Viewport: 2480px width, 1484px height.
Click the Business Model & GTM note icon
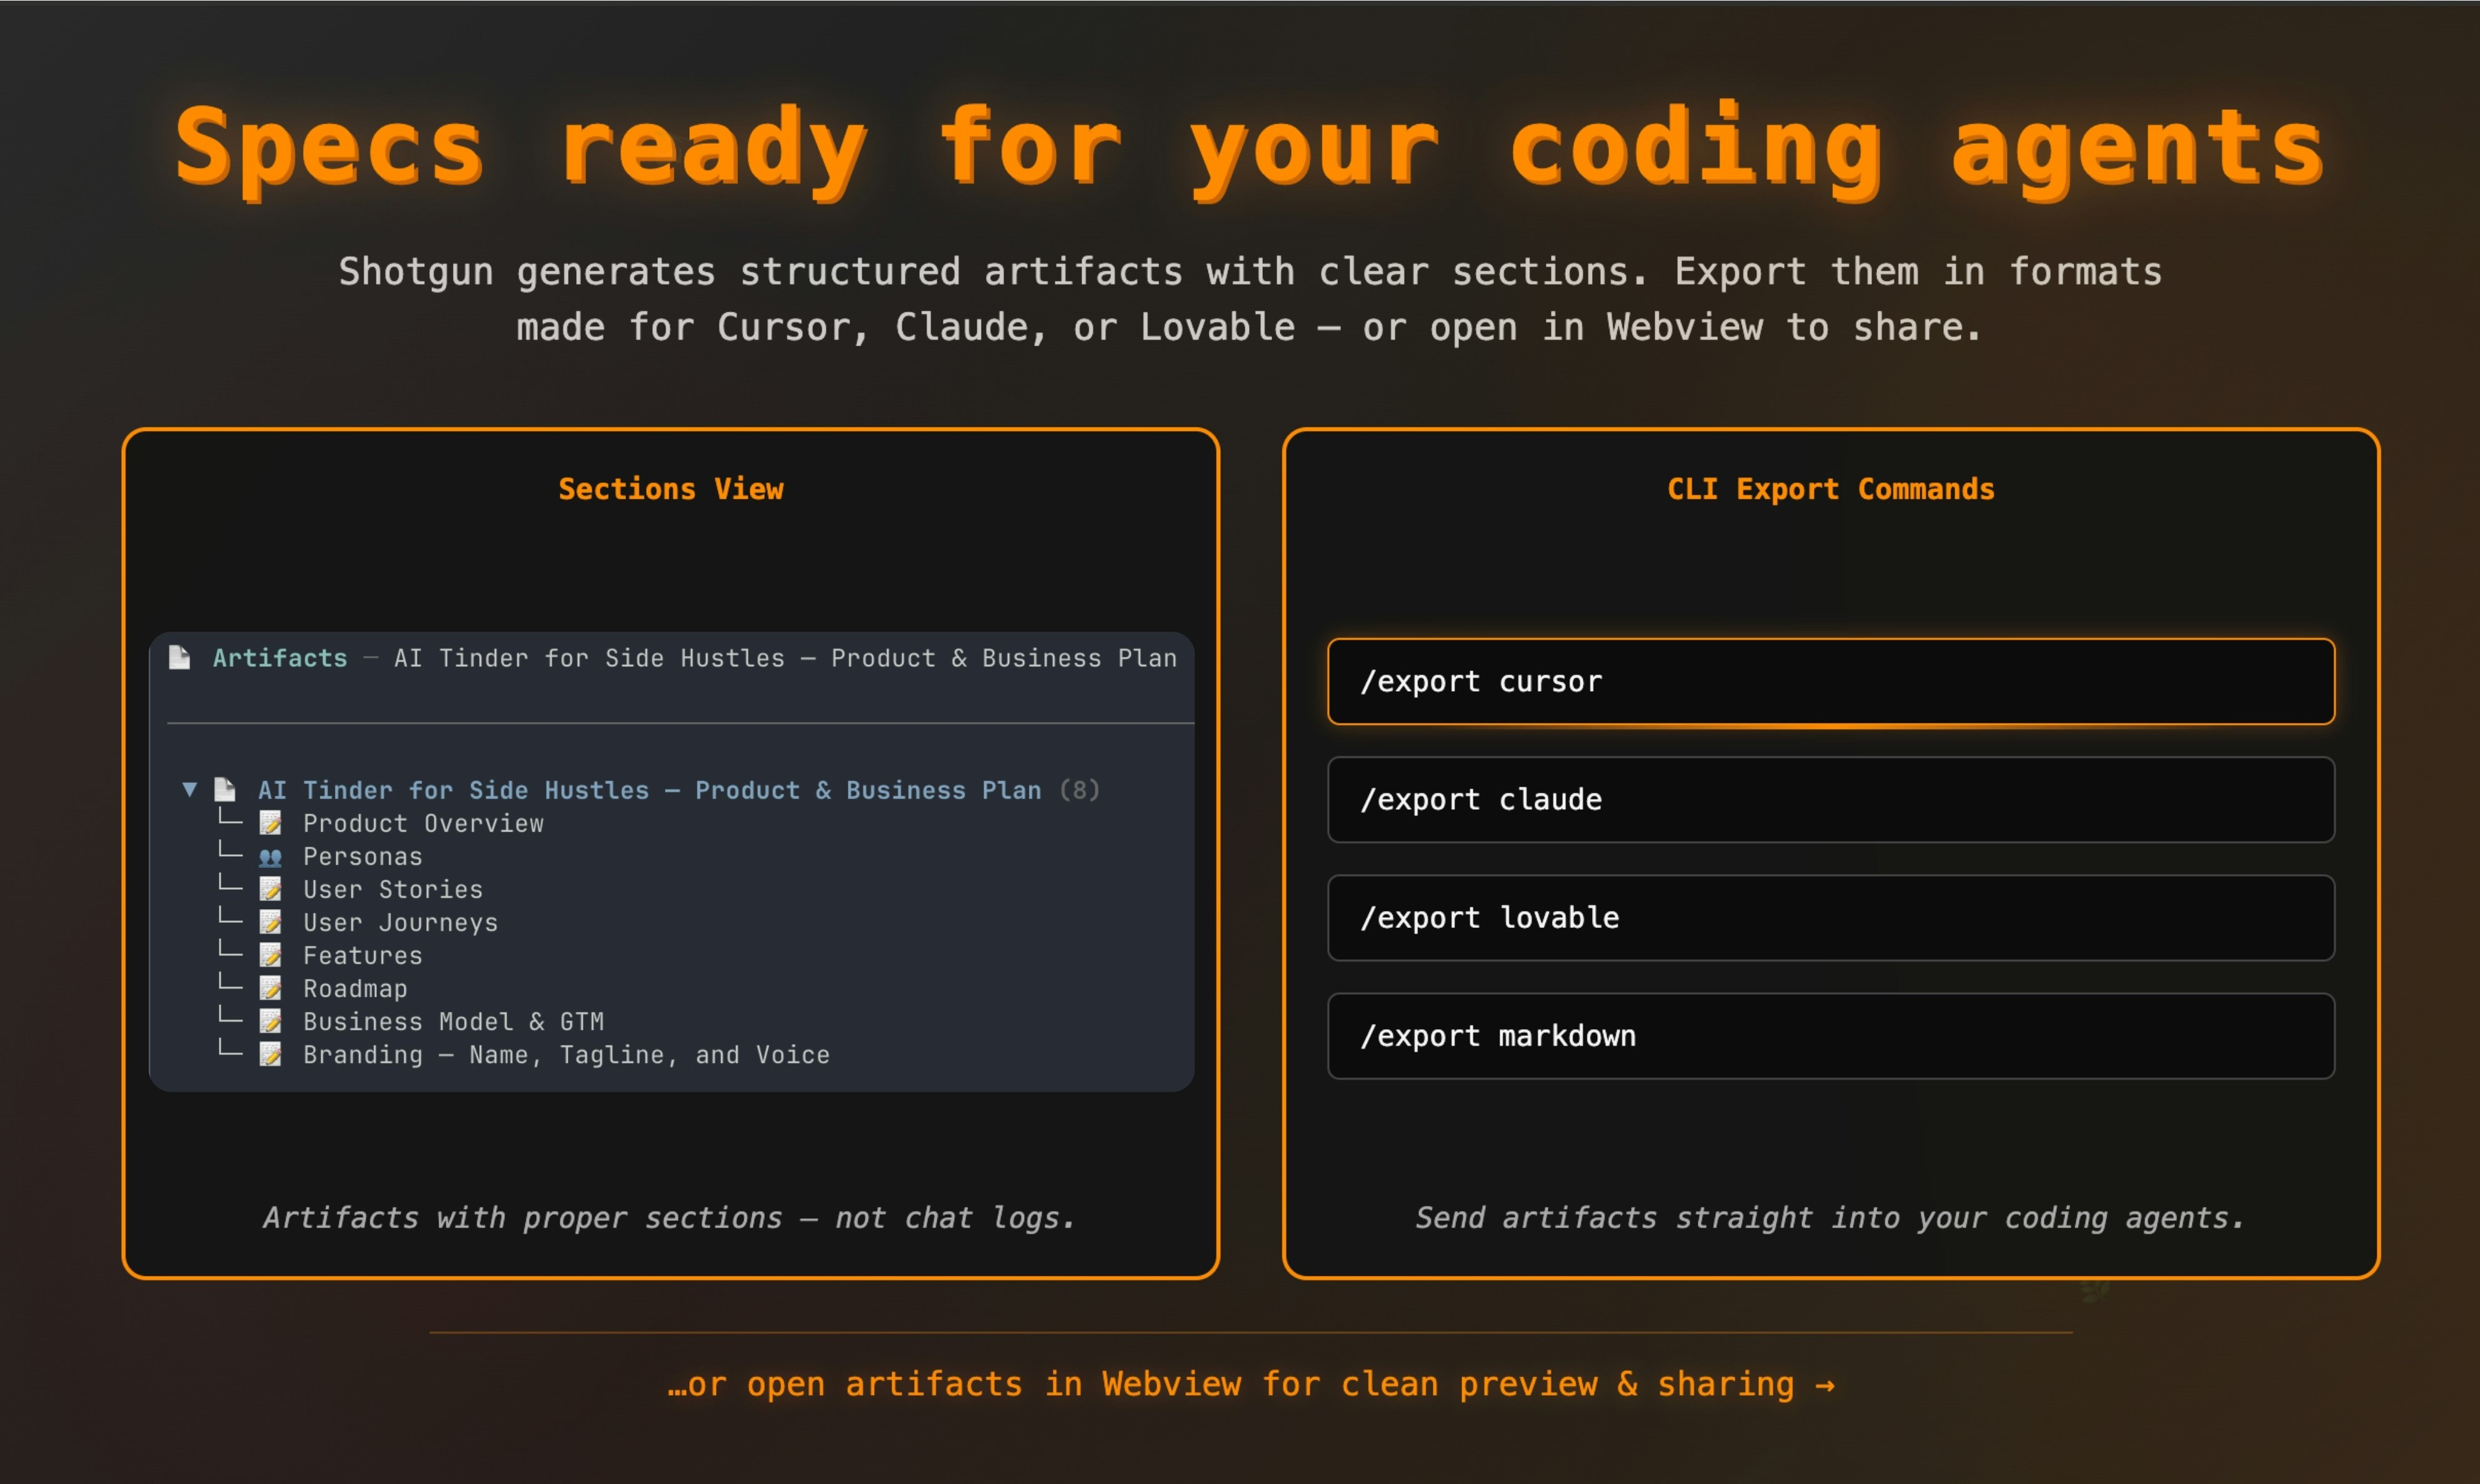pyautogui.click(x=270, y=1021)
